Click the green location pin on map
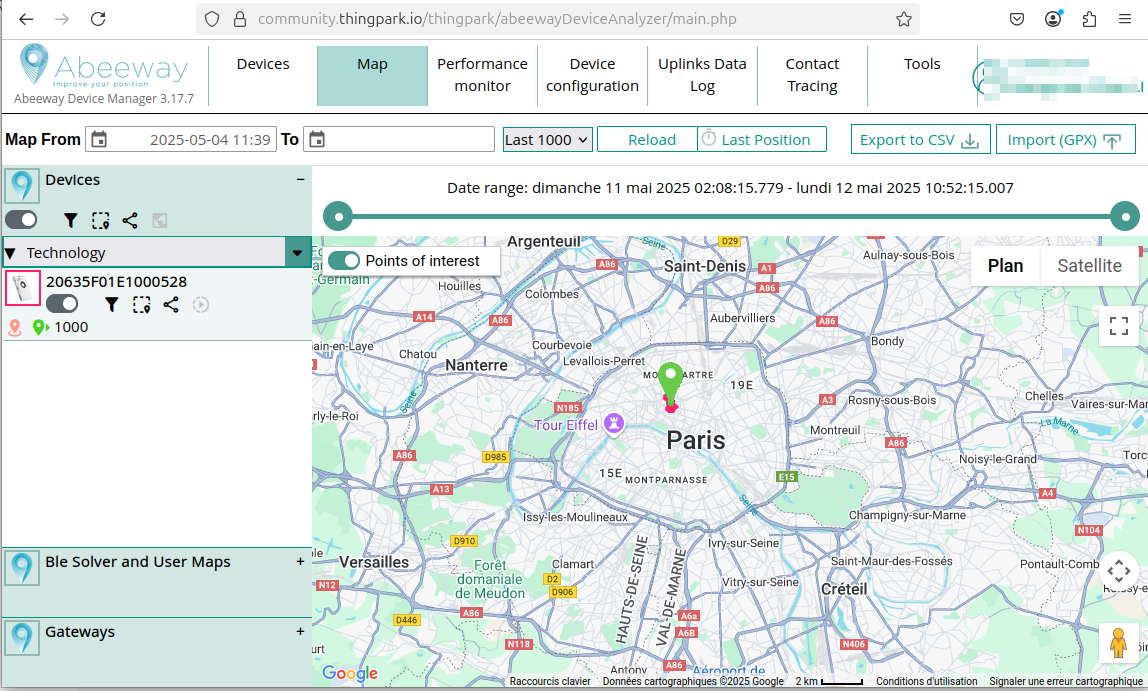Viewport: 1148px width, 691px height. 670,381
